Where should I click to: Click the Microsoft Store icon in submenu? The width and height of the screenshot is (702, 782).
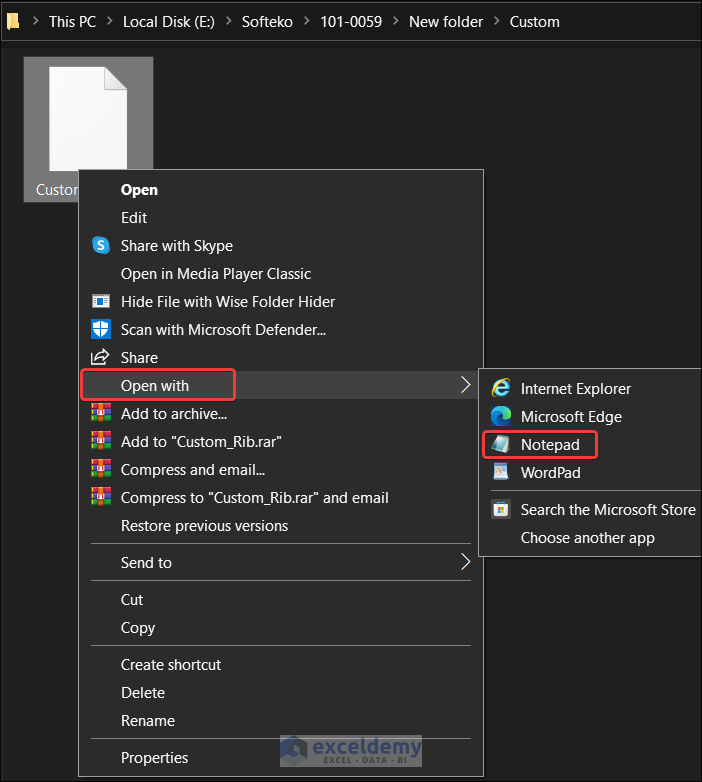click(501, 509)
